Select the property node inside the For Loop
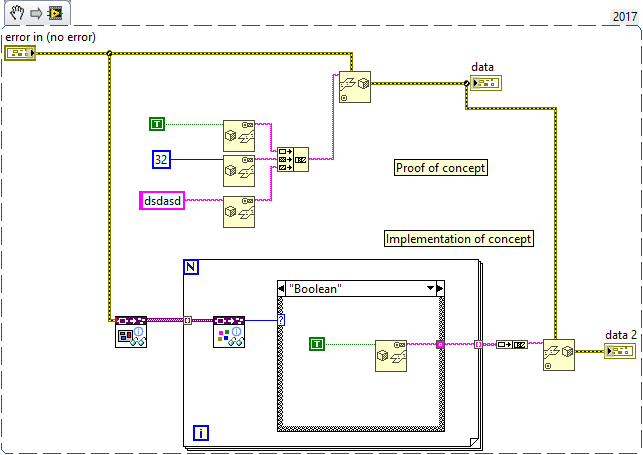The width and height of the screenshot is (643, 455). 229,332
